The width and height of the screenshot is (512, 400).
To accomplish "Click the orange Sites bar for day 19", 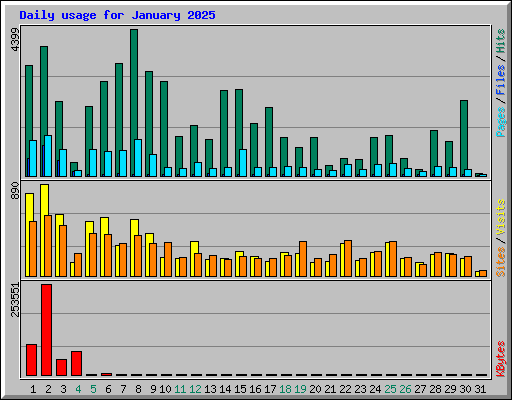I will pos(303,259).
